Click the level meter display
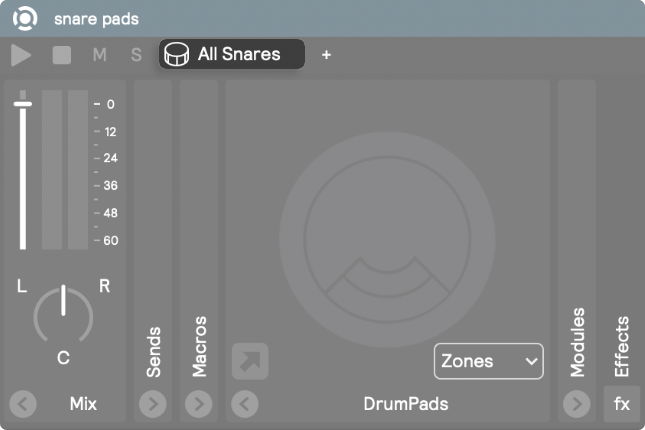 point(64,170)
